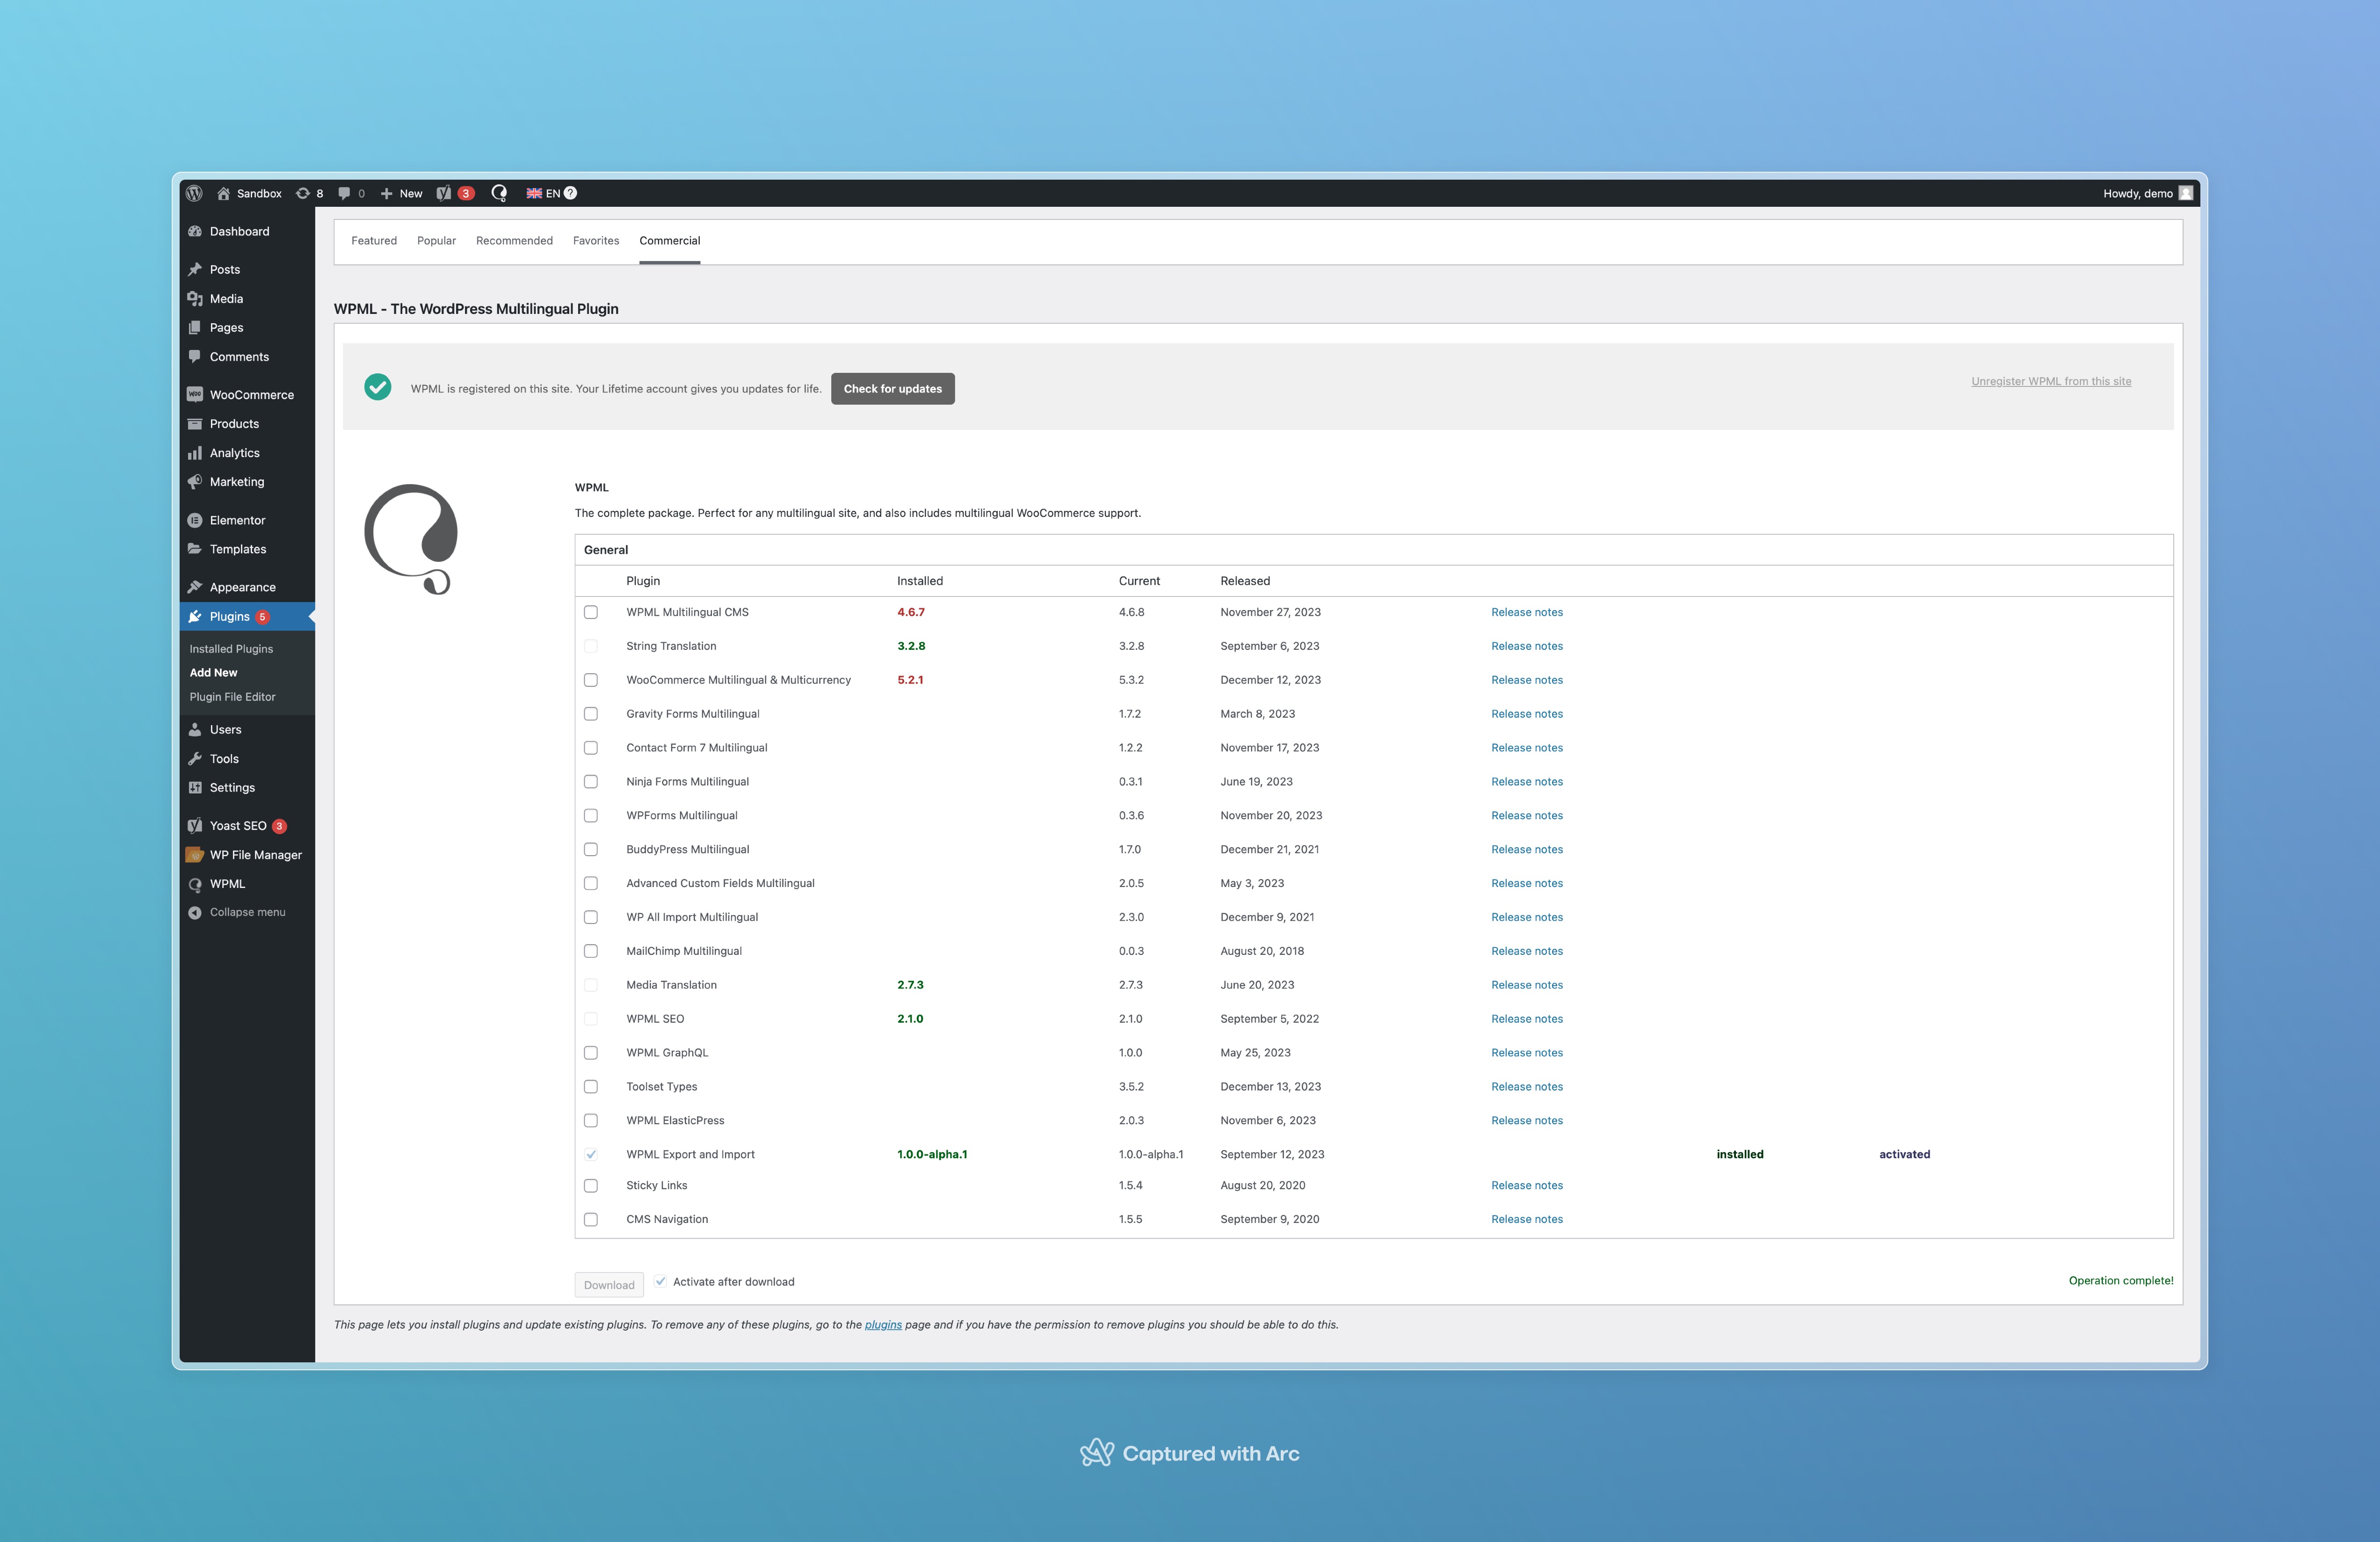Follow the plugins link in footer note

coord(883,1325)
